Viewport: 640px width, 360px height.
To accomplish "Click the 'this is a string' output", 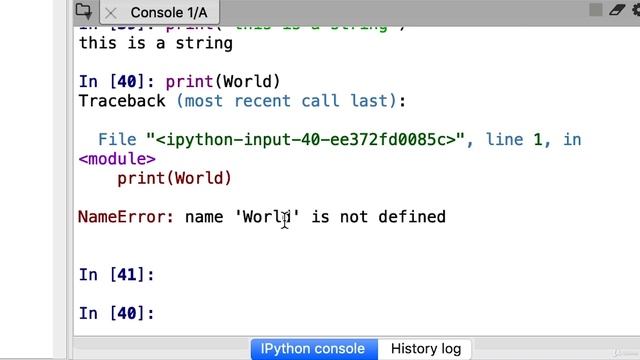I will pos(156,43).
